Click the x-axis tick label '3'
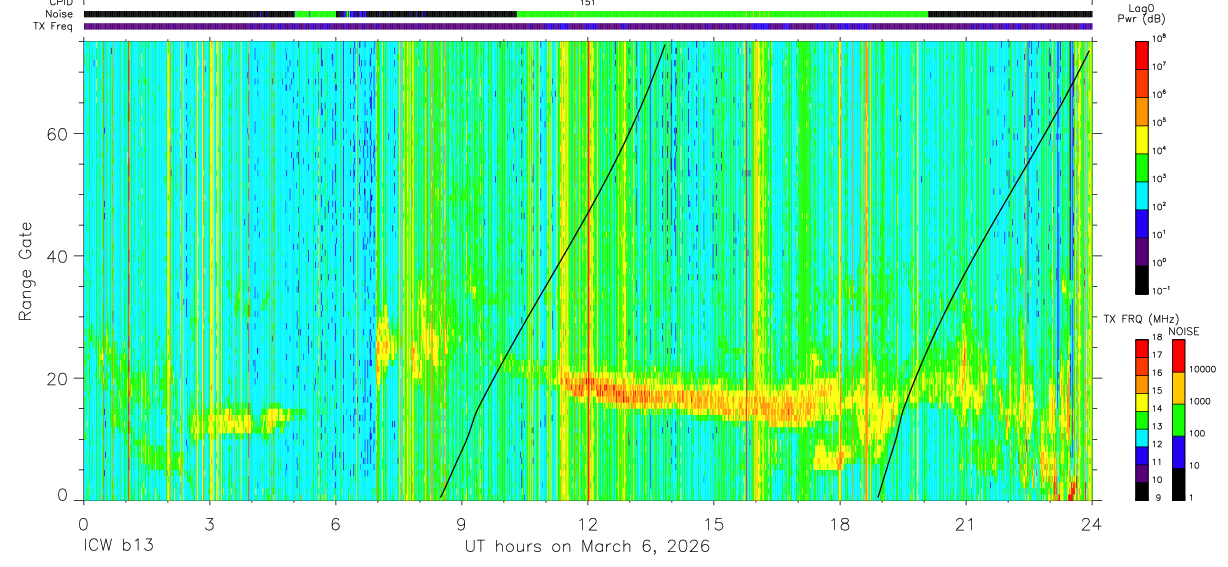Viewport: 1228px width, 567px height. coord(209,525)
